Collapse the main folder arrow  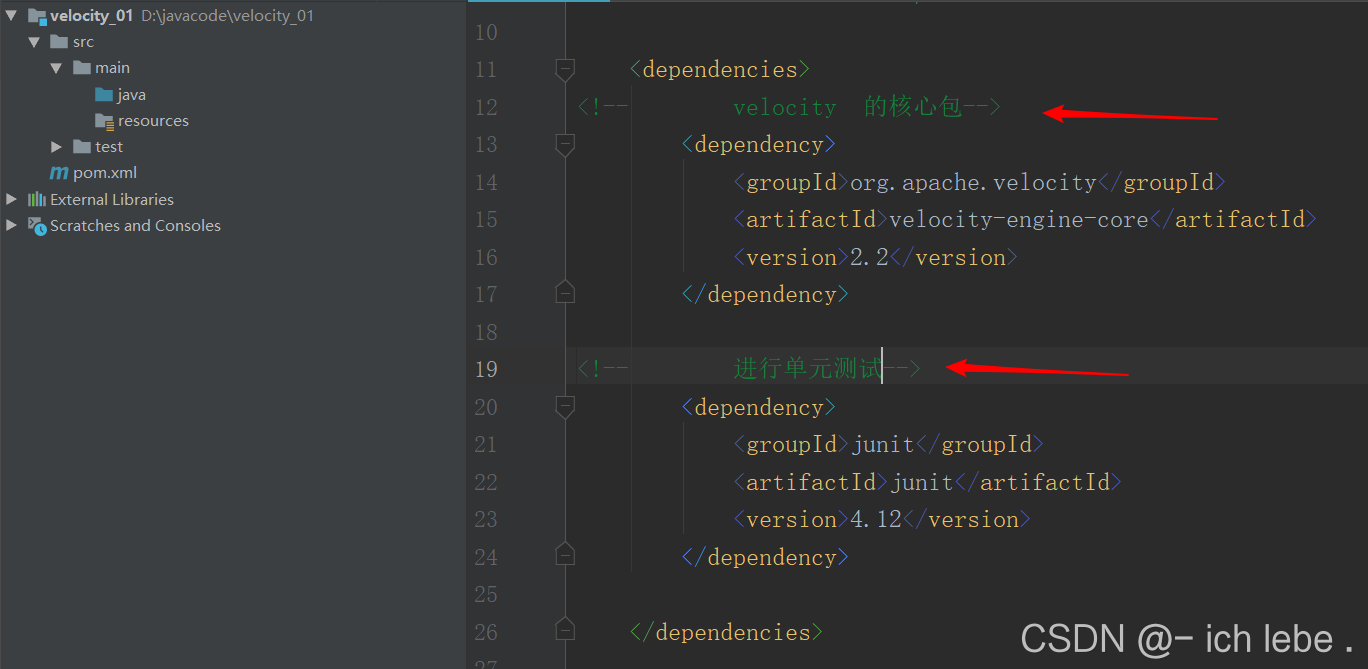[56, 68]
